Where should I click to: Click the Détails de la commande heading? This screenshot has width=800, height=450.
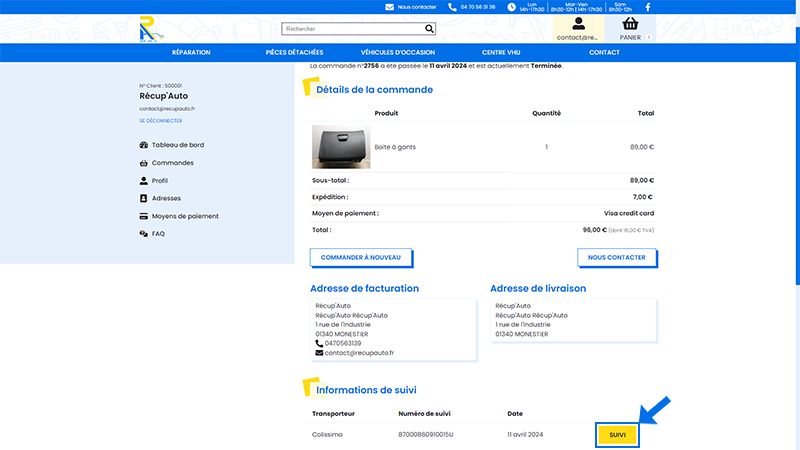[374, 90]
